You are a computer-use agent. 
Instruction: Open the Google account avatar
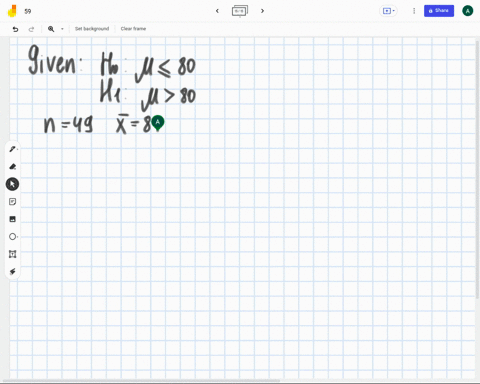467,11
